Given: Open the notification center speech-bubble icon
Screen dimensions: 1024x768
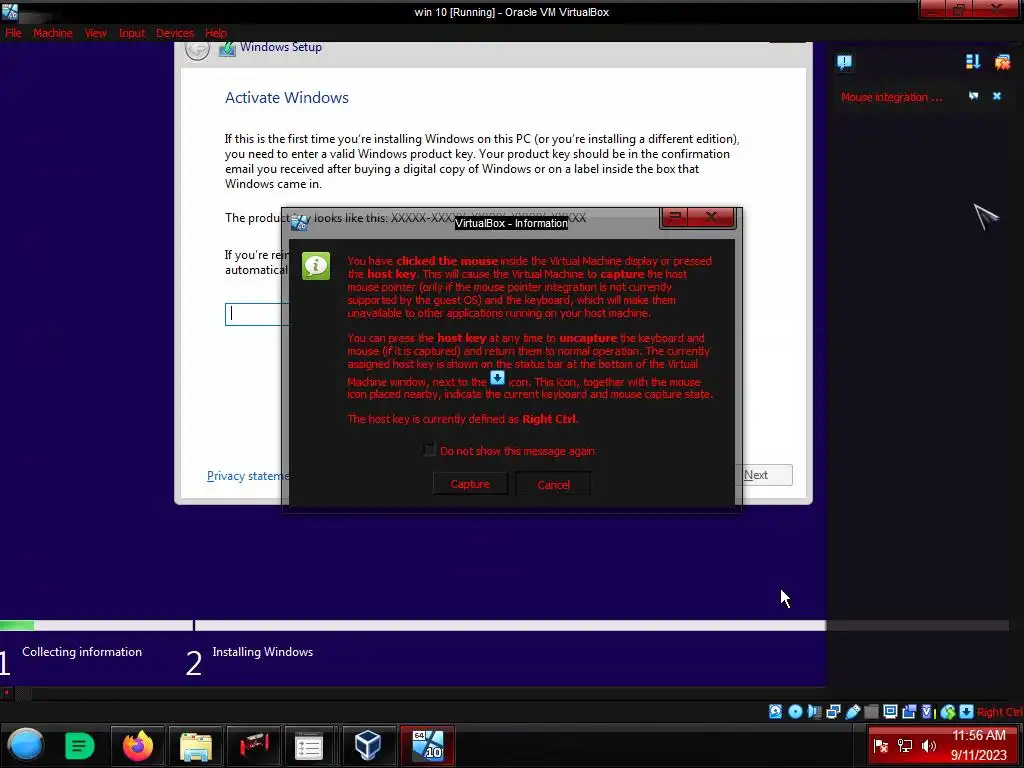Looking at the screenshot, I should click(x=844, y=62).
